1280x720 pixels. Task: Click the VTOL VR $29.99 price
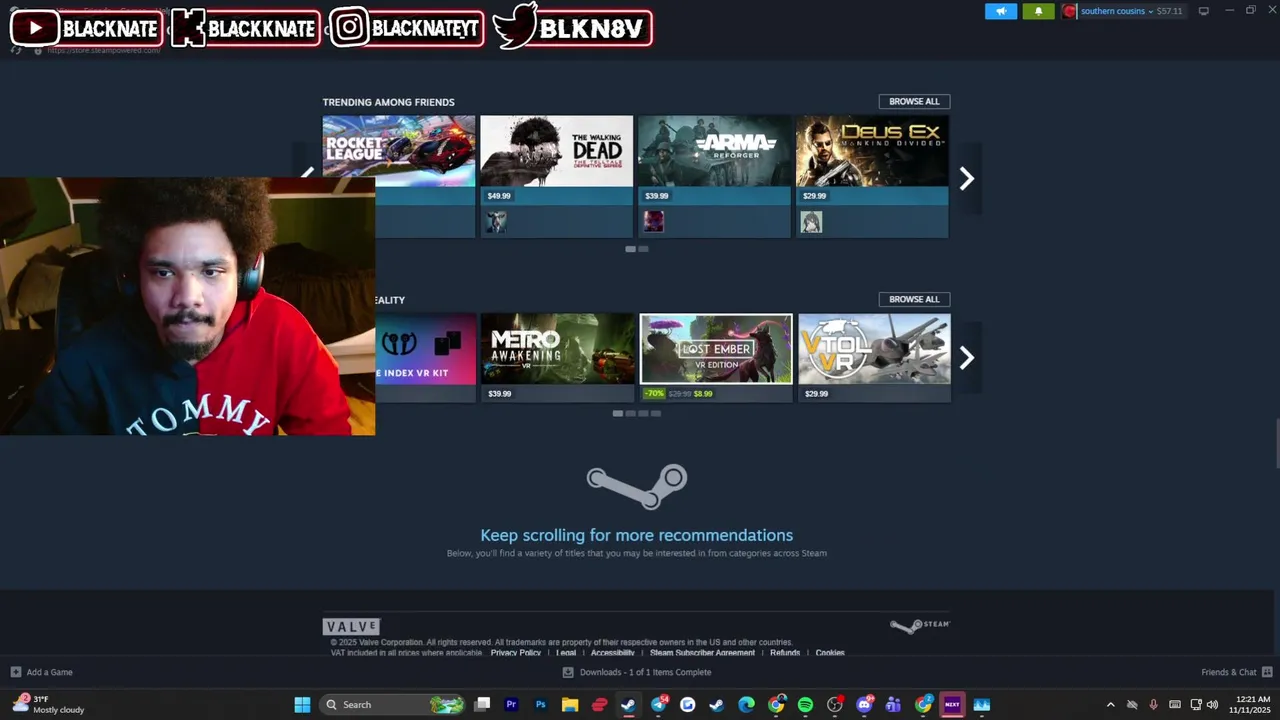[x=816, y=394]
